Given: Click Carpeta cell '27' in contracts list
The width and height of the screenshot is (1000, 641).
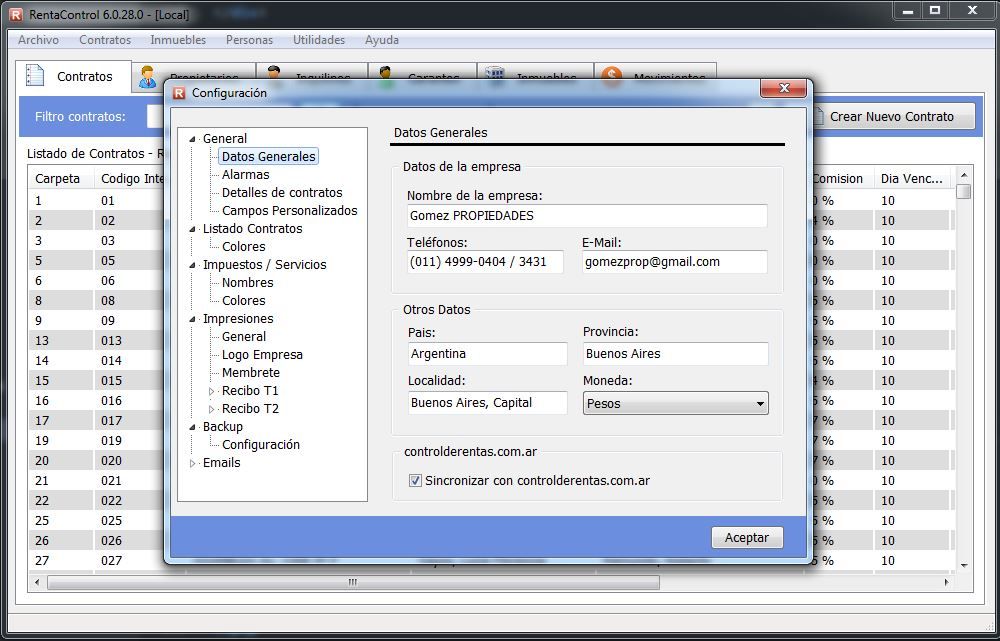Looking at the screenshot, I should [x=61, y=561].
